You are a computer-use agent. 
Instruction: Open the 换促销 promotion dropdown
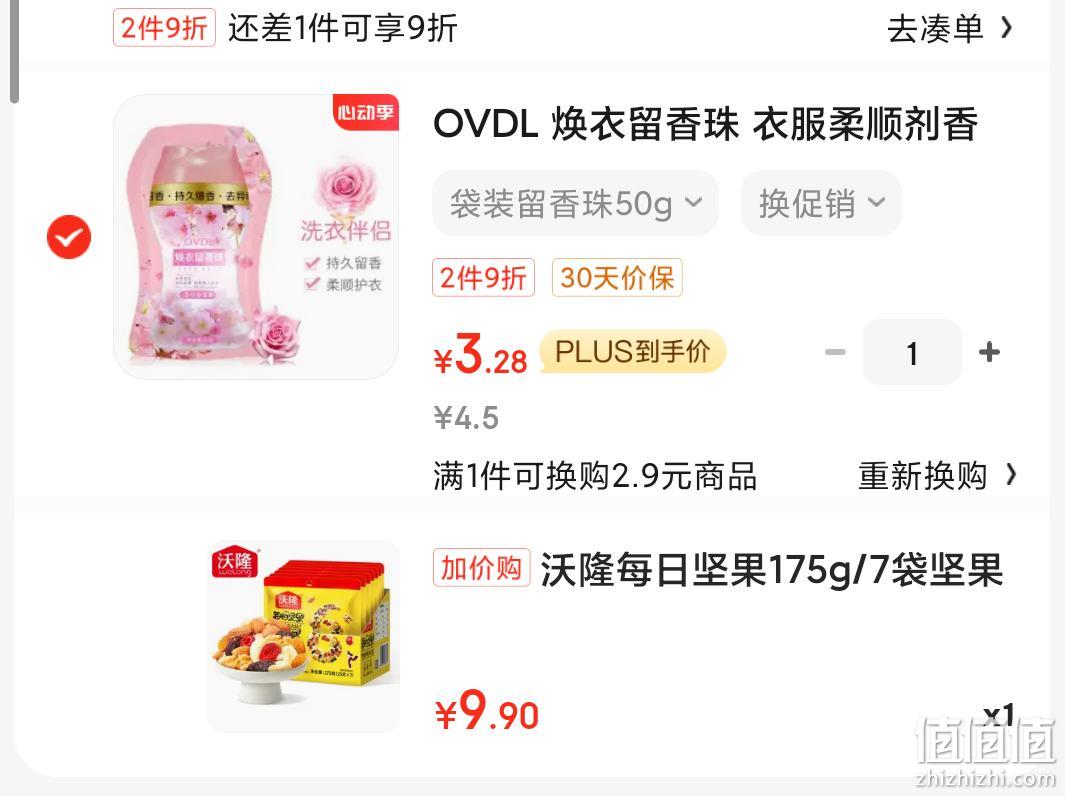[x=821, y=203]
